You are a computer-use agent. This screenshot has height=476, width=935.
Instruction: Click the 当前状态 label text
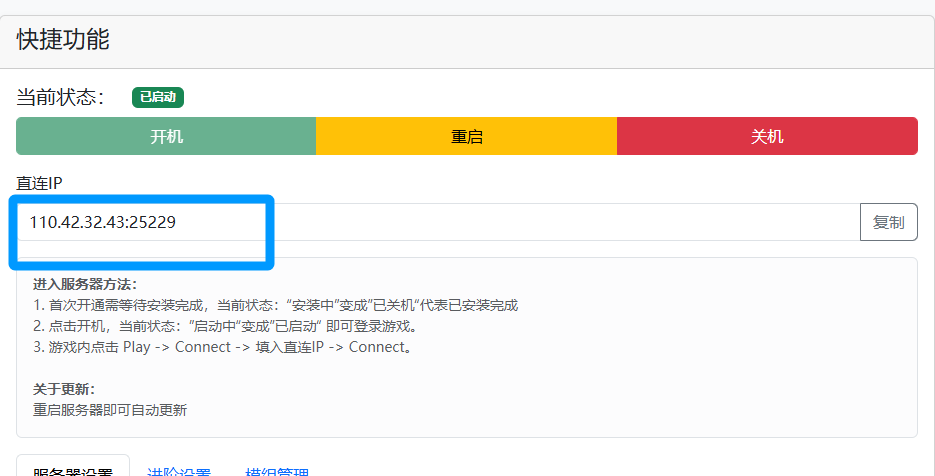coord(61,97)
